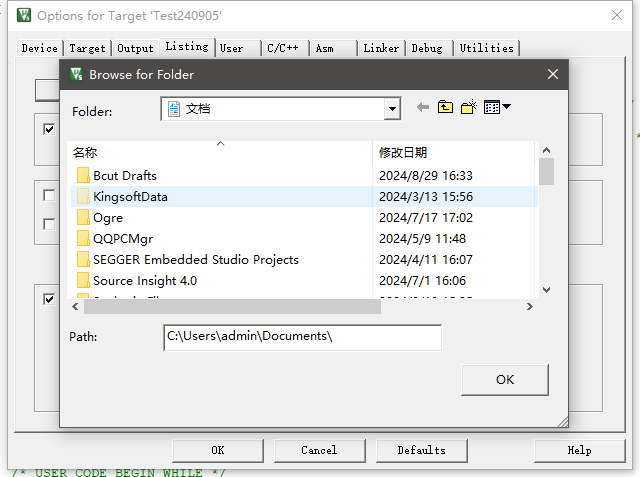
Task: Select the Source Insight 4.0 folder
Action: pos(144,280)
